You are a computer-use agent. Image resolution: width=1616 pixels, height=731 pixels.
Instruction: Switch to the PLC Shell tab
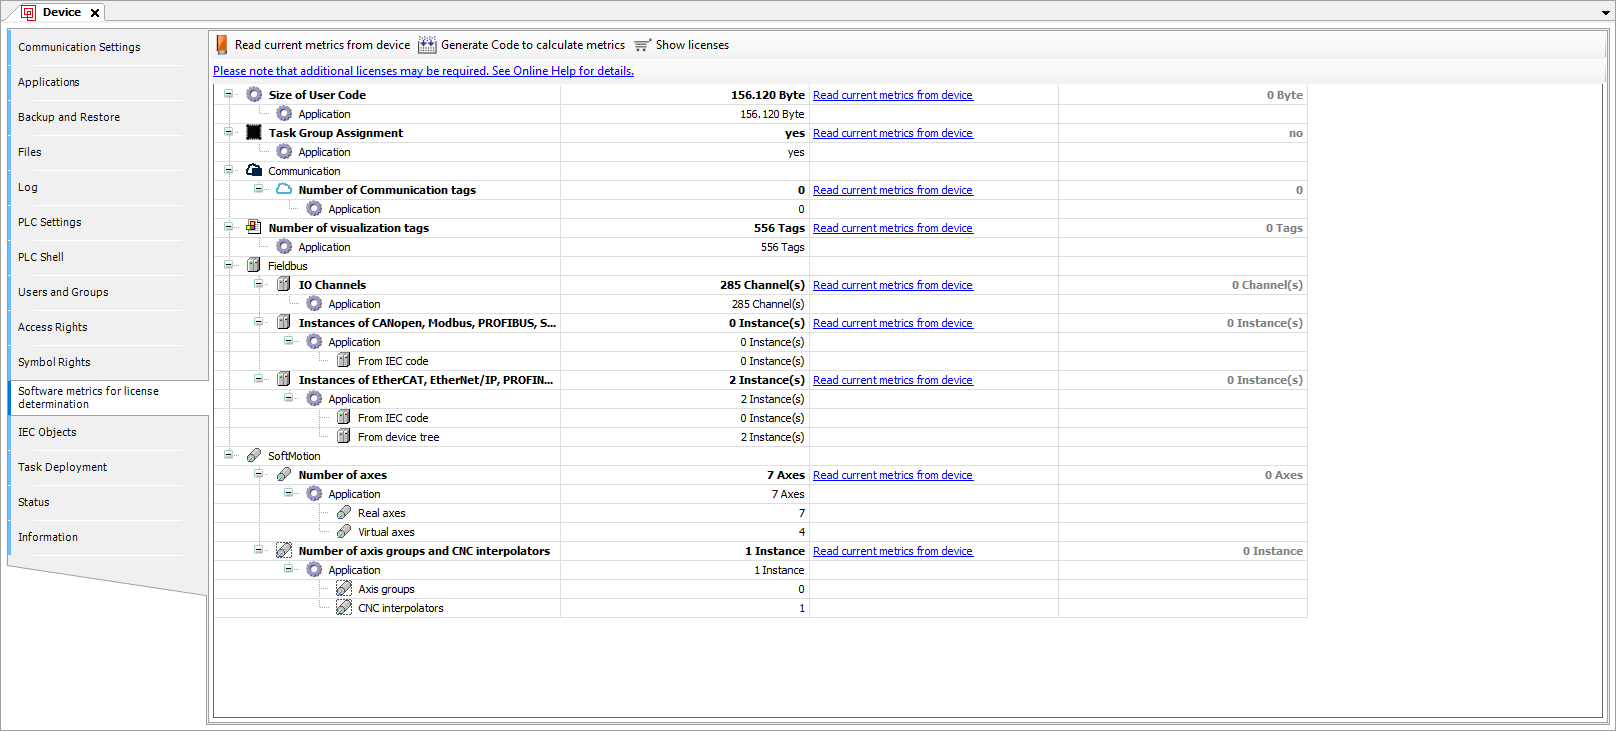(x=41, y=257)
